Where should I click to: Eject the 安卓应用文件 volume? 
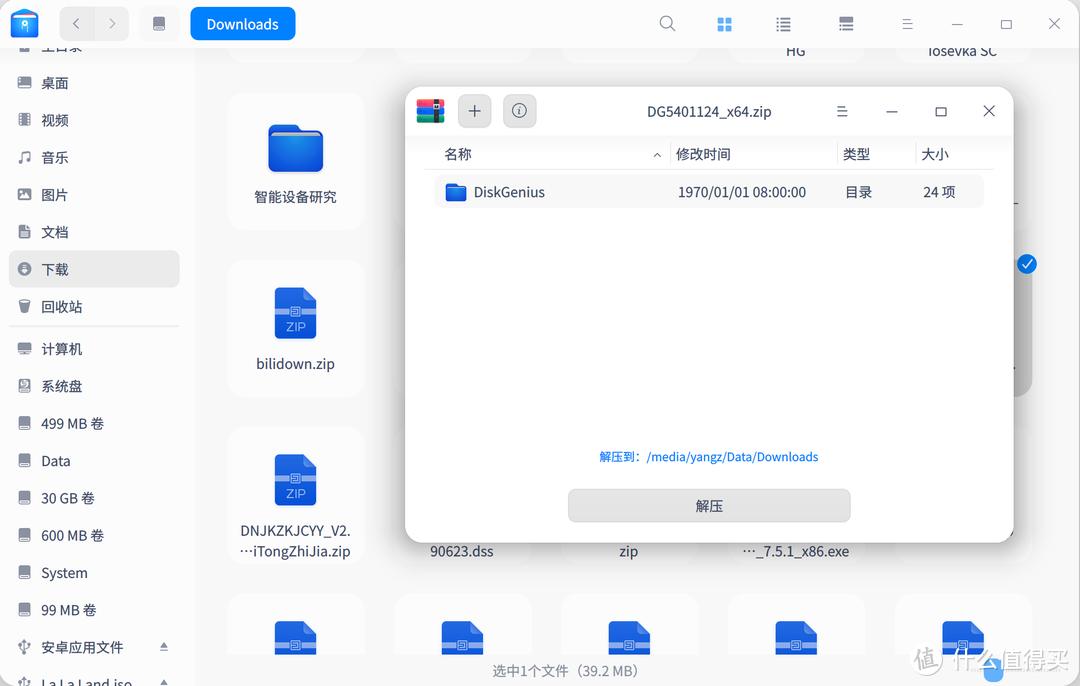point(164,647)
